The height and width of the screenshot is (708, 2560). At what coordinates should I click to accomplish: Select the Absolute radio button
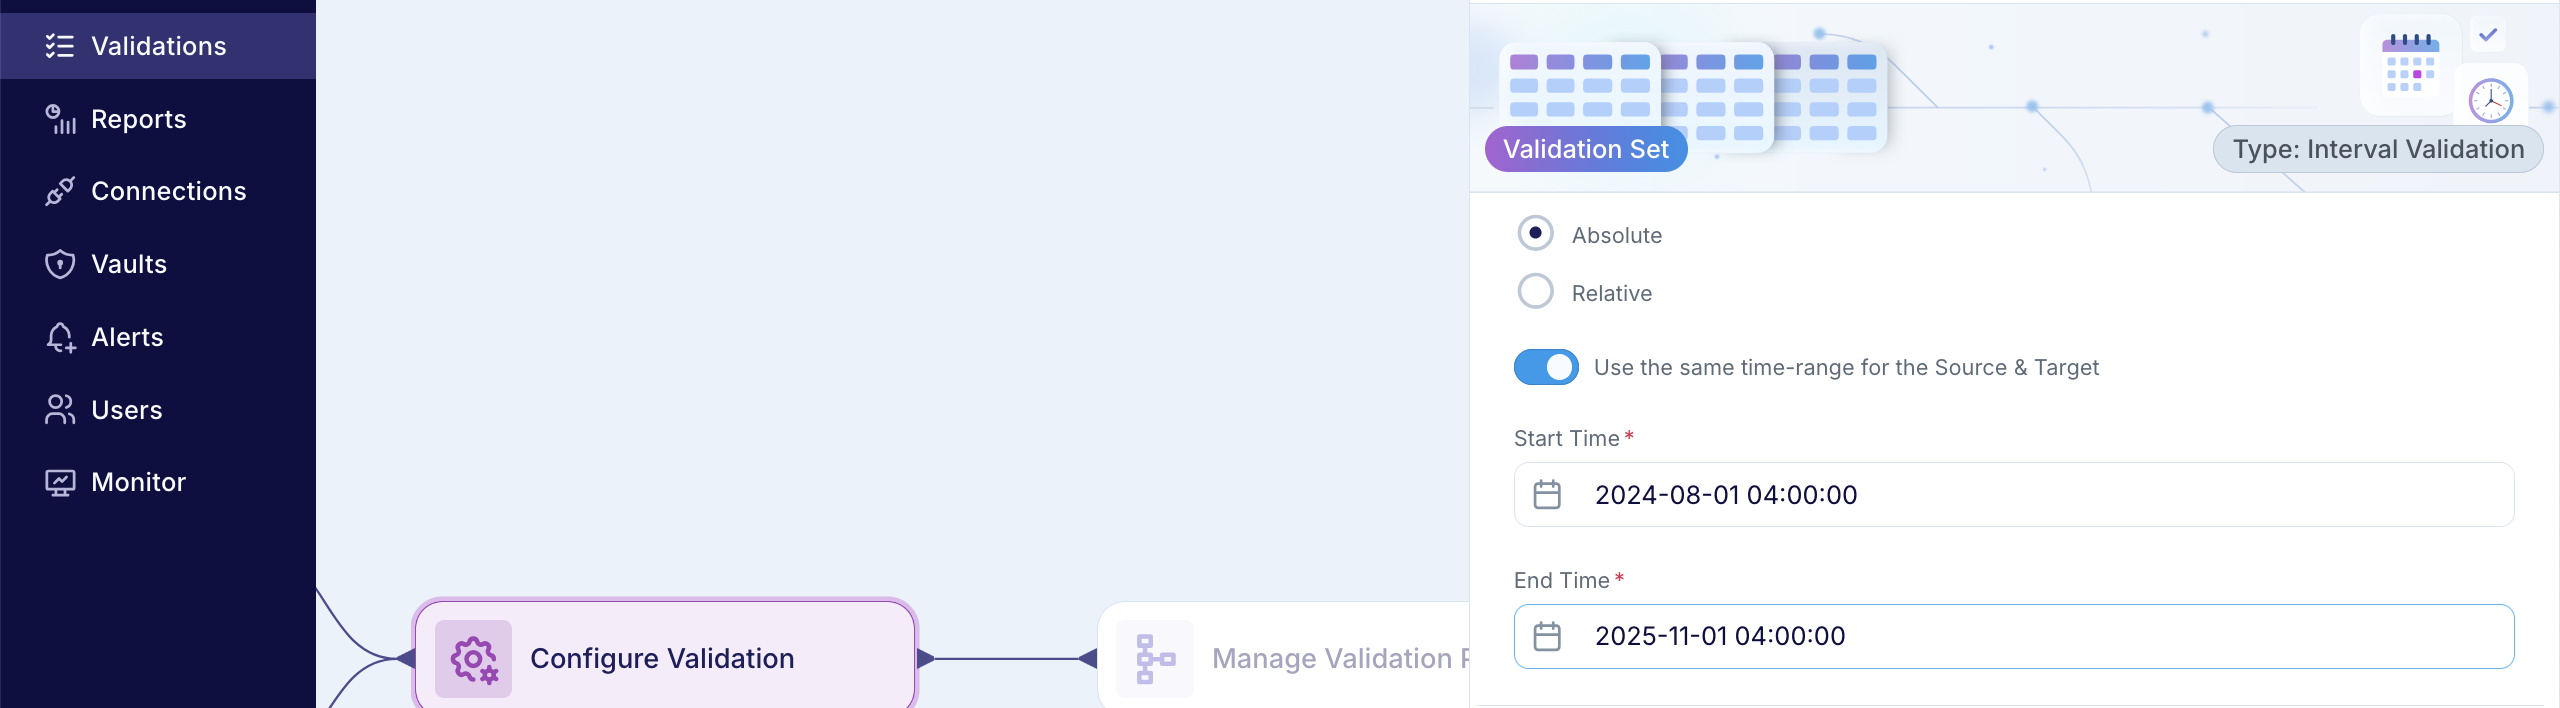(1534, 232)
